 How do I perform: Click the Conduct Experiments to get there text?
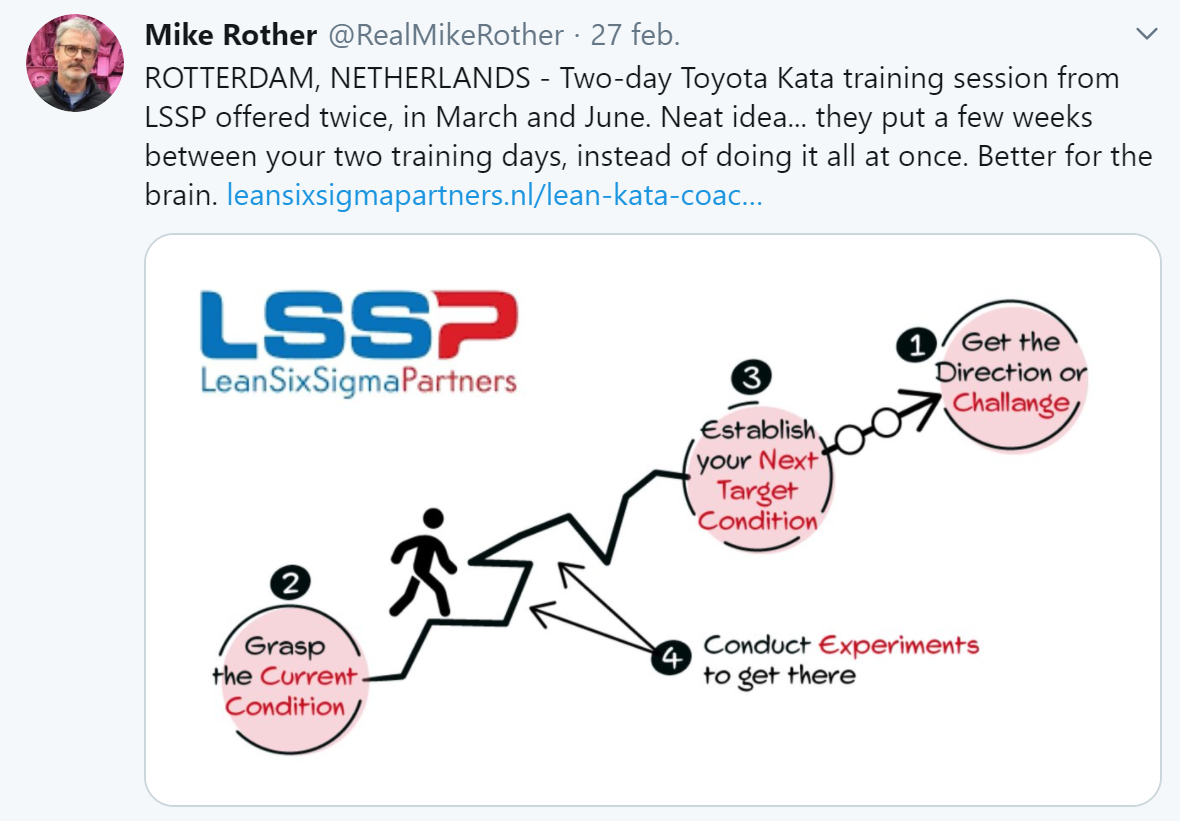click(841, 659)
